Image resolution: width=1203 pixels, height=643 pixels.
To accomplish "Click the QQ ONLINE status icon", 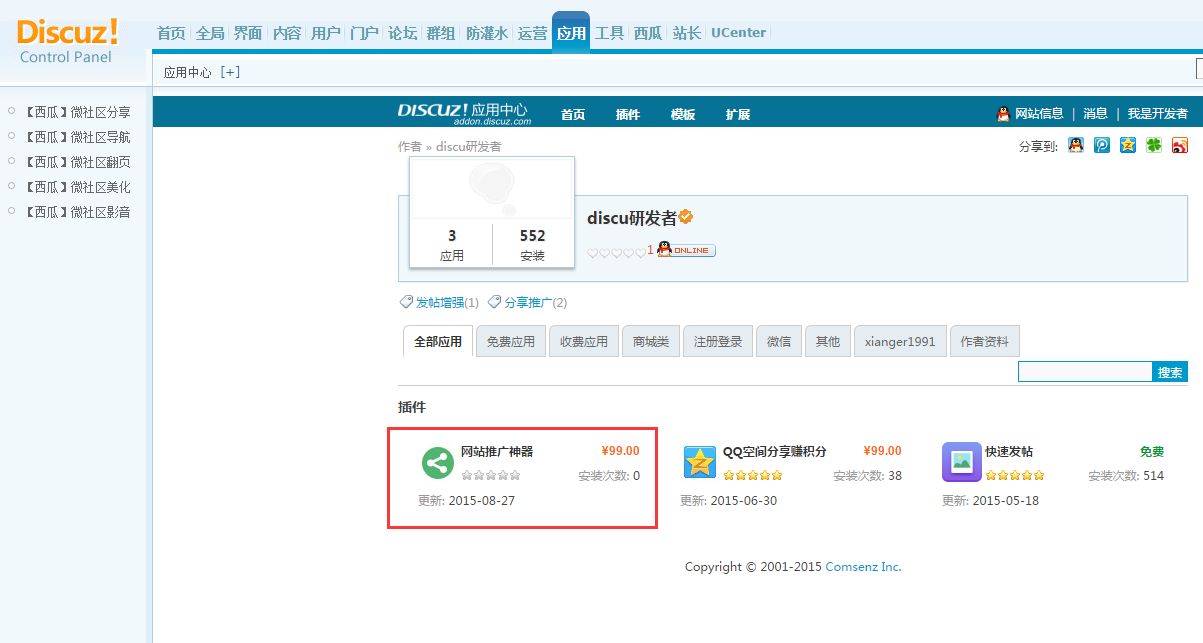I will click(x=686, y=249).
